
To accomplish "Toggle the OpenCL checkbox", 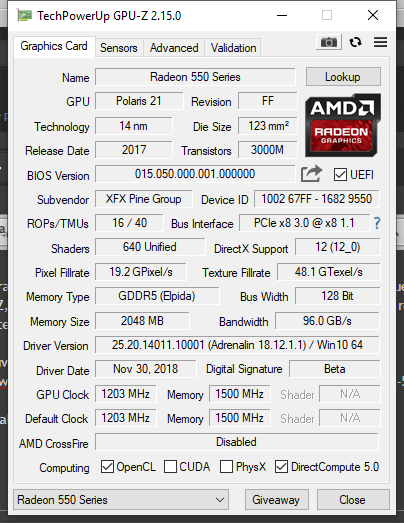I will [107, 467].
